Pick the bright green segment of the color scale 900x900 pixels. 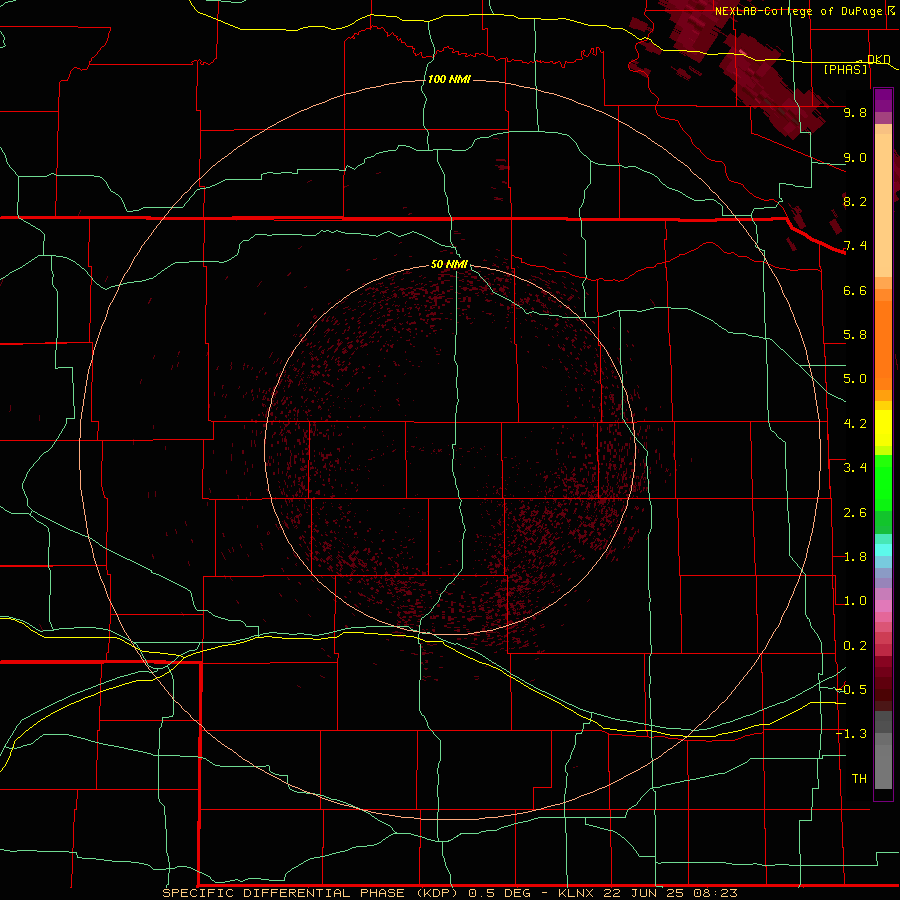point(883,481)
